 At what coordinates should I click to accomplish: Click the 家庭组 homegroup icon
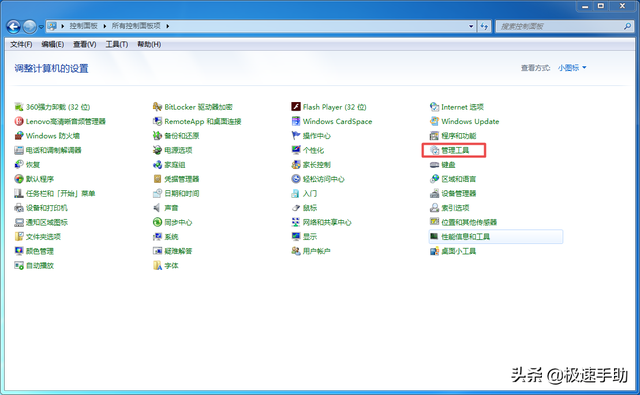(x=157, y=164)
